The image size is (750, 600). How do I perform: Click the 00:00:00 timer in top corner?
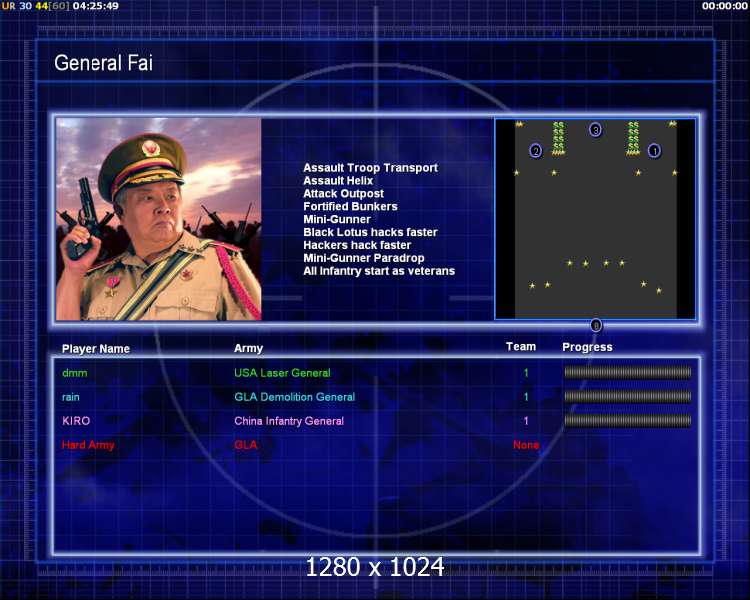724,6
